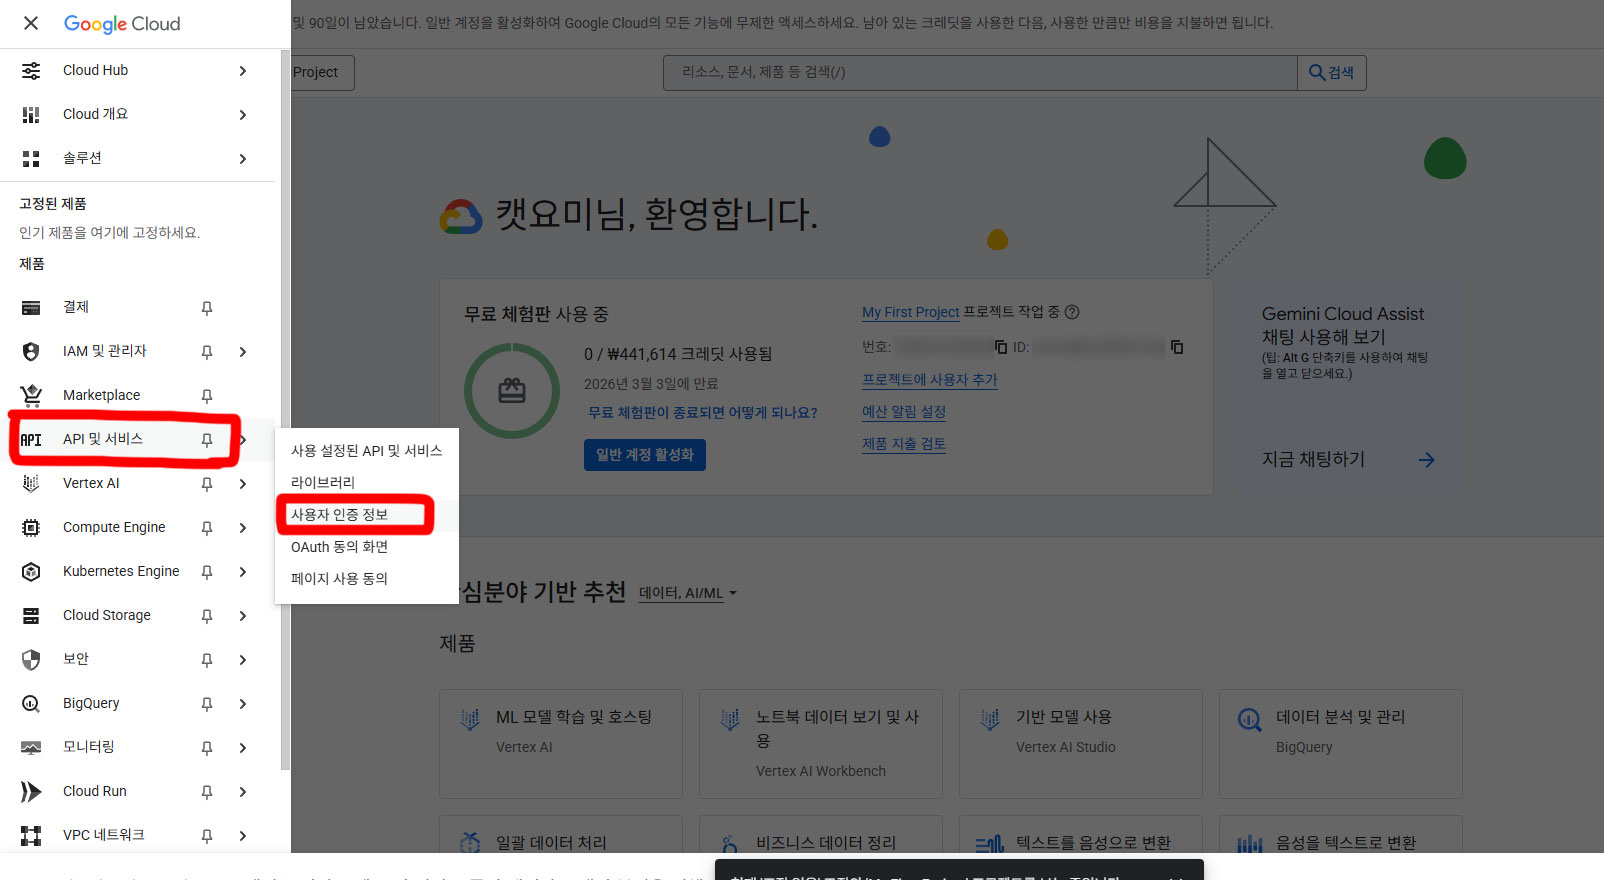Click the 일반 계정 활성화 button

pyautogui.click(x=645, y=455)
